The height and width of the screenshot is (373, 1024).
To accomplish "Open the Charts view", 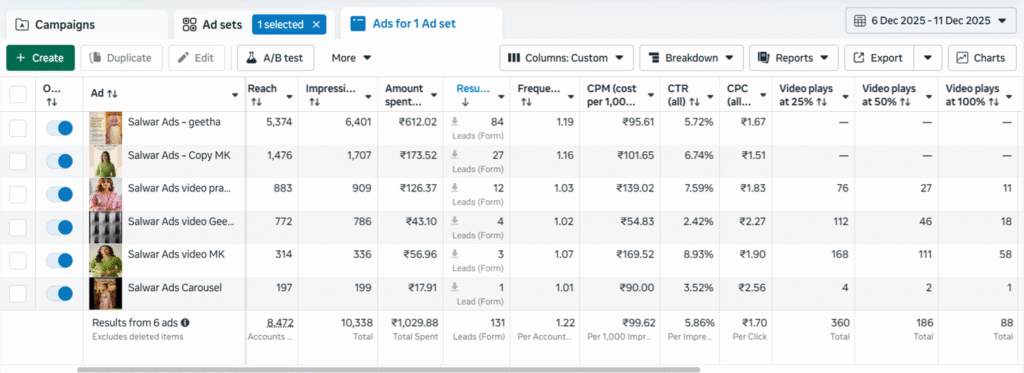I will pos(982,57).
